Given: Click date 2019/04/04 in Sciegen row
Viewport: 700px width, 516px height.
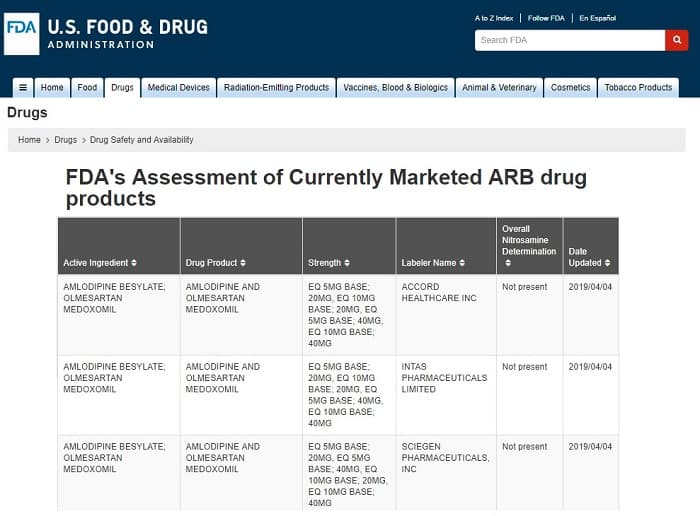Looking at the screenshot, I should point(590,446).
